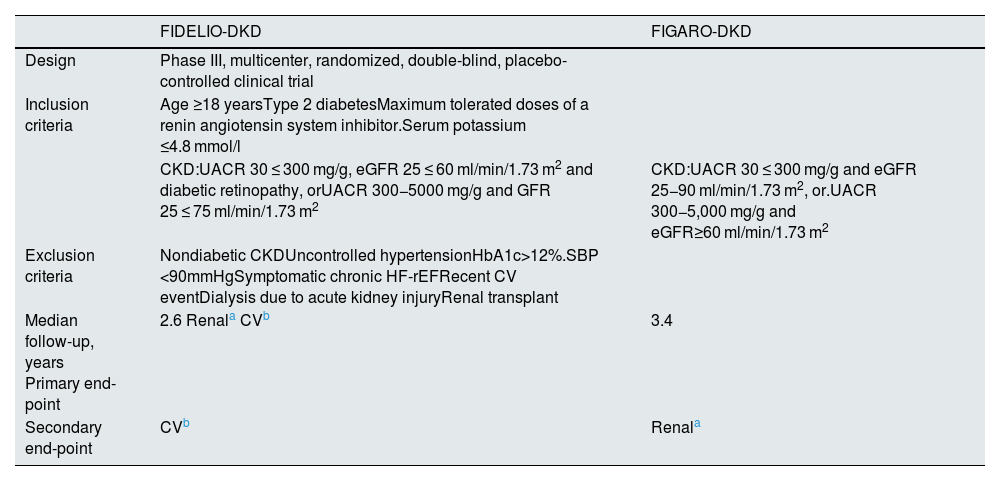This screenshot has height=481, width=1000.
Task: Select the Inclusion criteria row label
Action: [56, 115]
